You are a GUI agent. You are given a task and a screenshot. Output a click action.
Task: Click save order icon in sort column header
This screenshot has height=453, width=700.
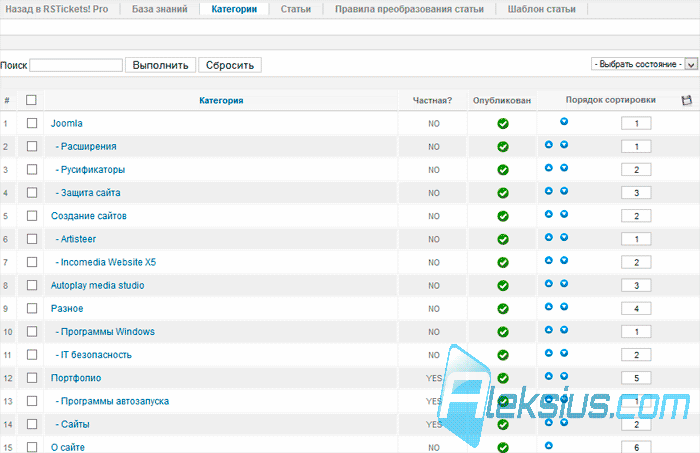click(x=687, y=100)
